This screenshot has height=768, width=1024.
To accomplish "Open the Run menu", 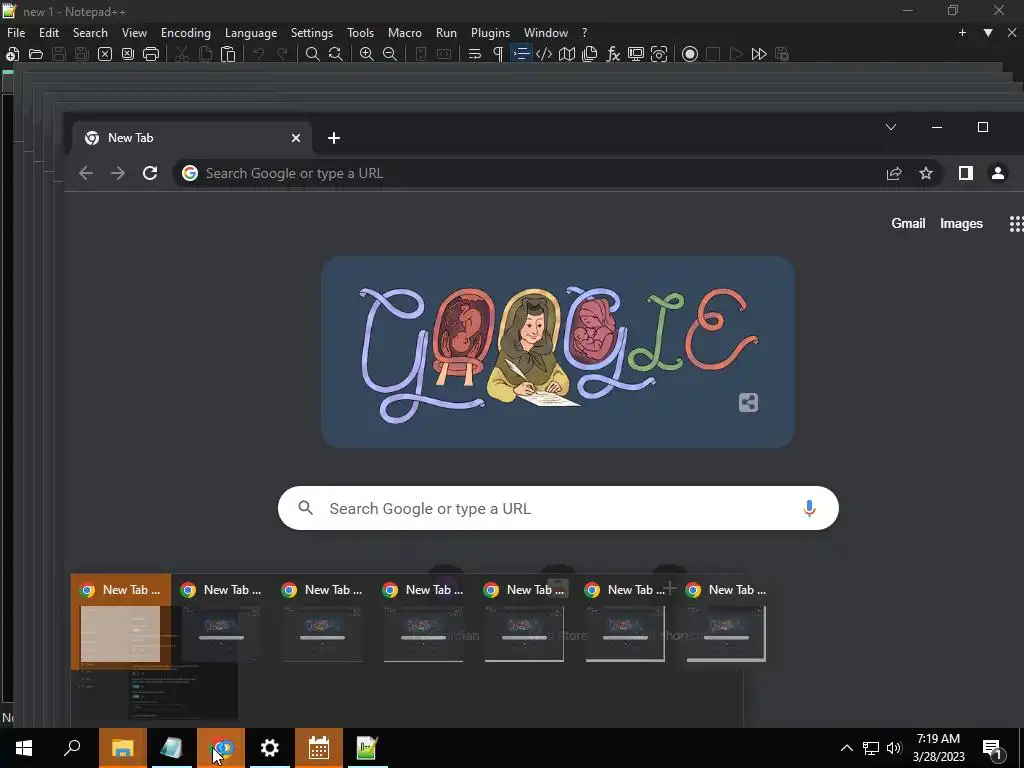I will (x=446, y=33).
